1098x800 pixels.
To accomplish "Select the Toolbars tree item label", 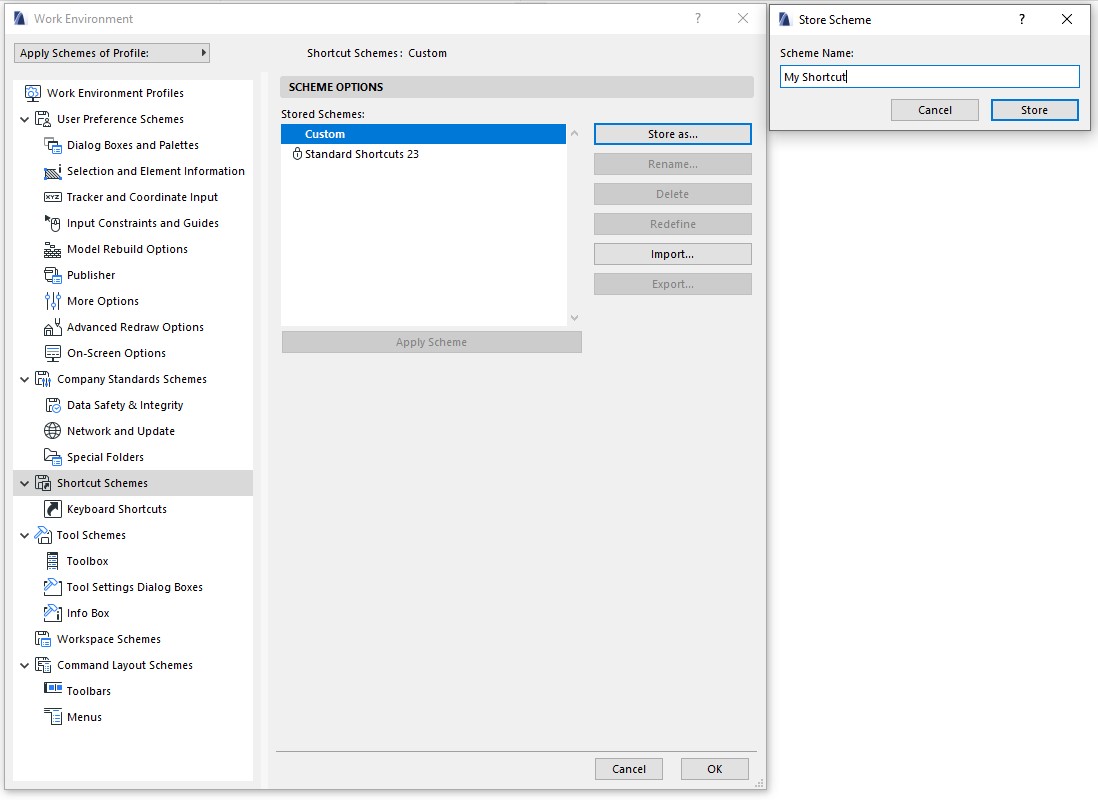I will [88, 691].
